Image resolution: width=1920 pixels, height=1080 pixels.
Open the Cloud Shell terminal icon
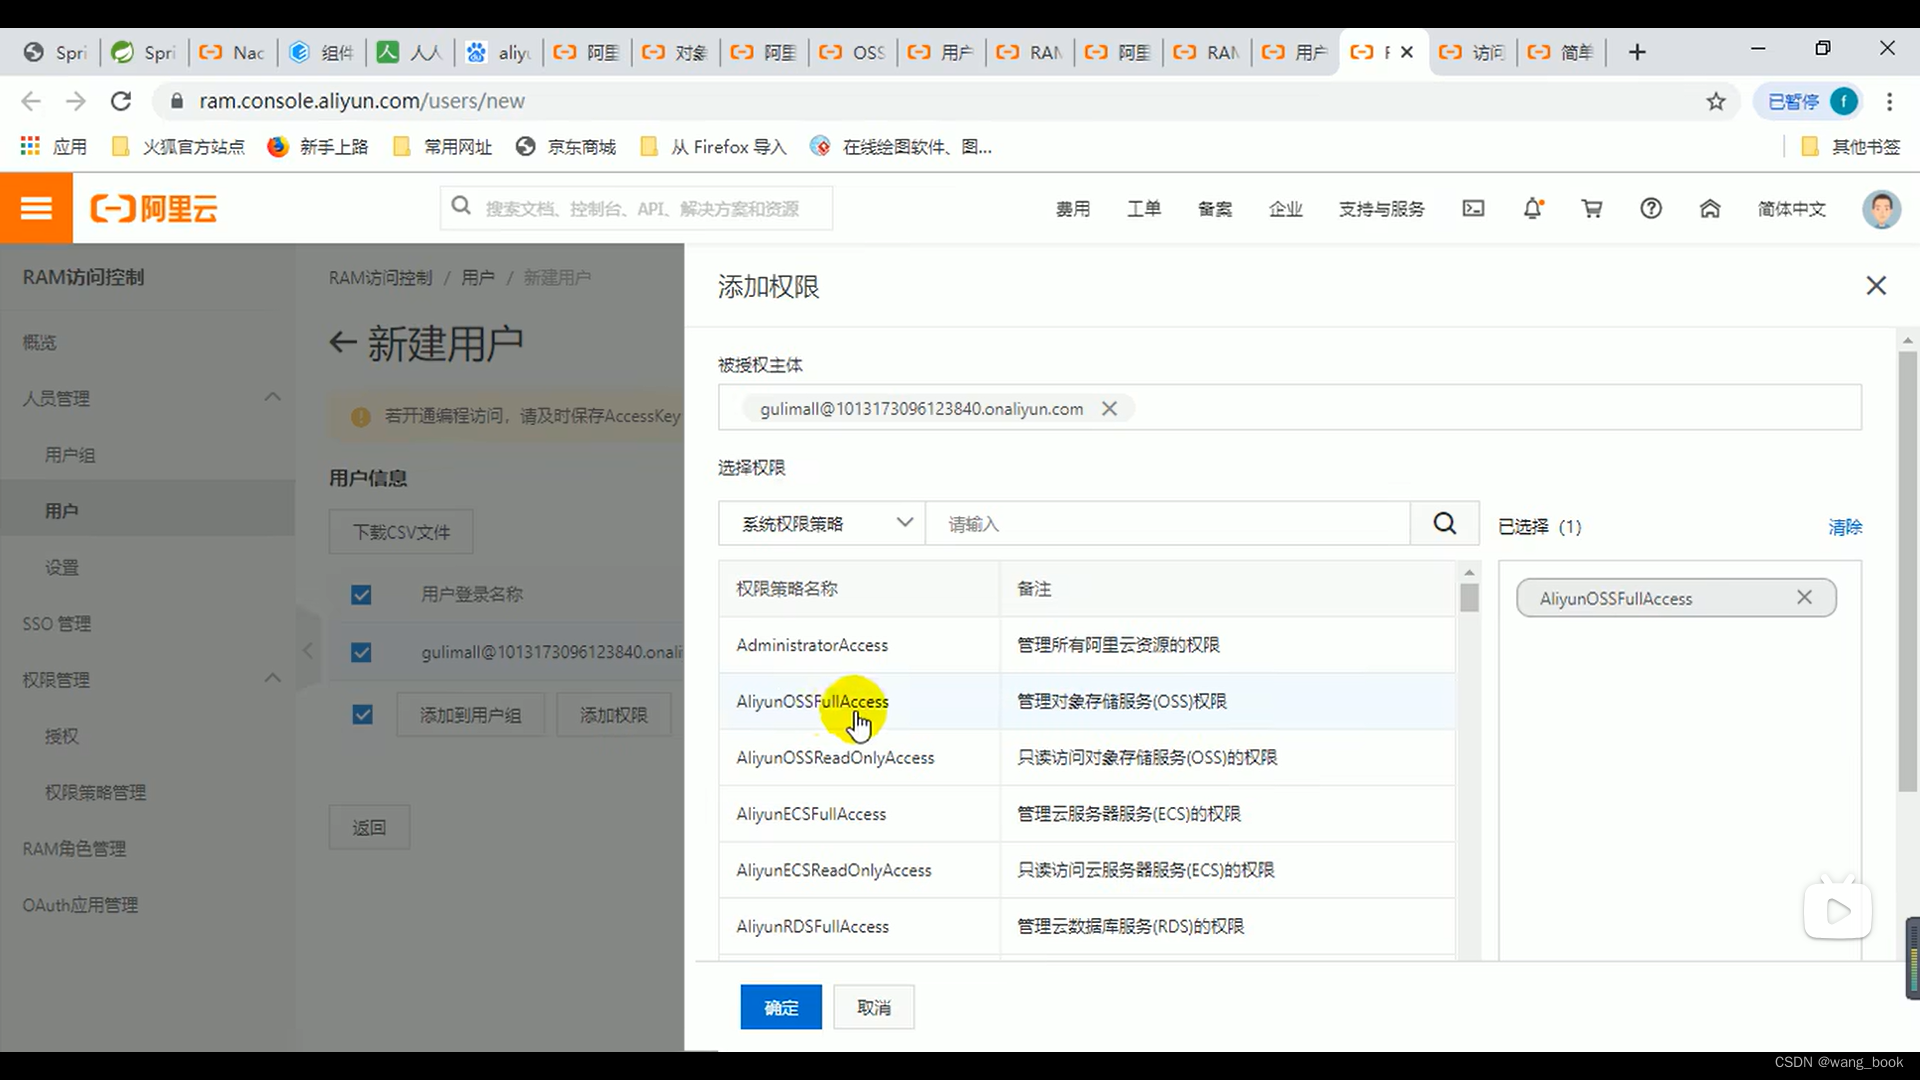(x=1473, y=208)
